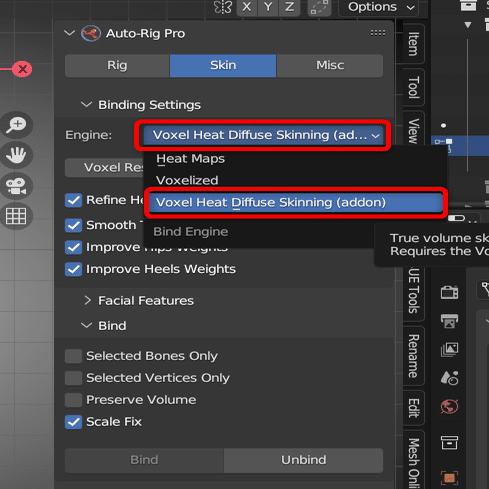The image size is (489, 489).
Task: Switch to the Rig tab
Action: [x=117, y=66]
